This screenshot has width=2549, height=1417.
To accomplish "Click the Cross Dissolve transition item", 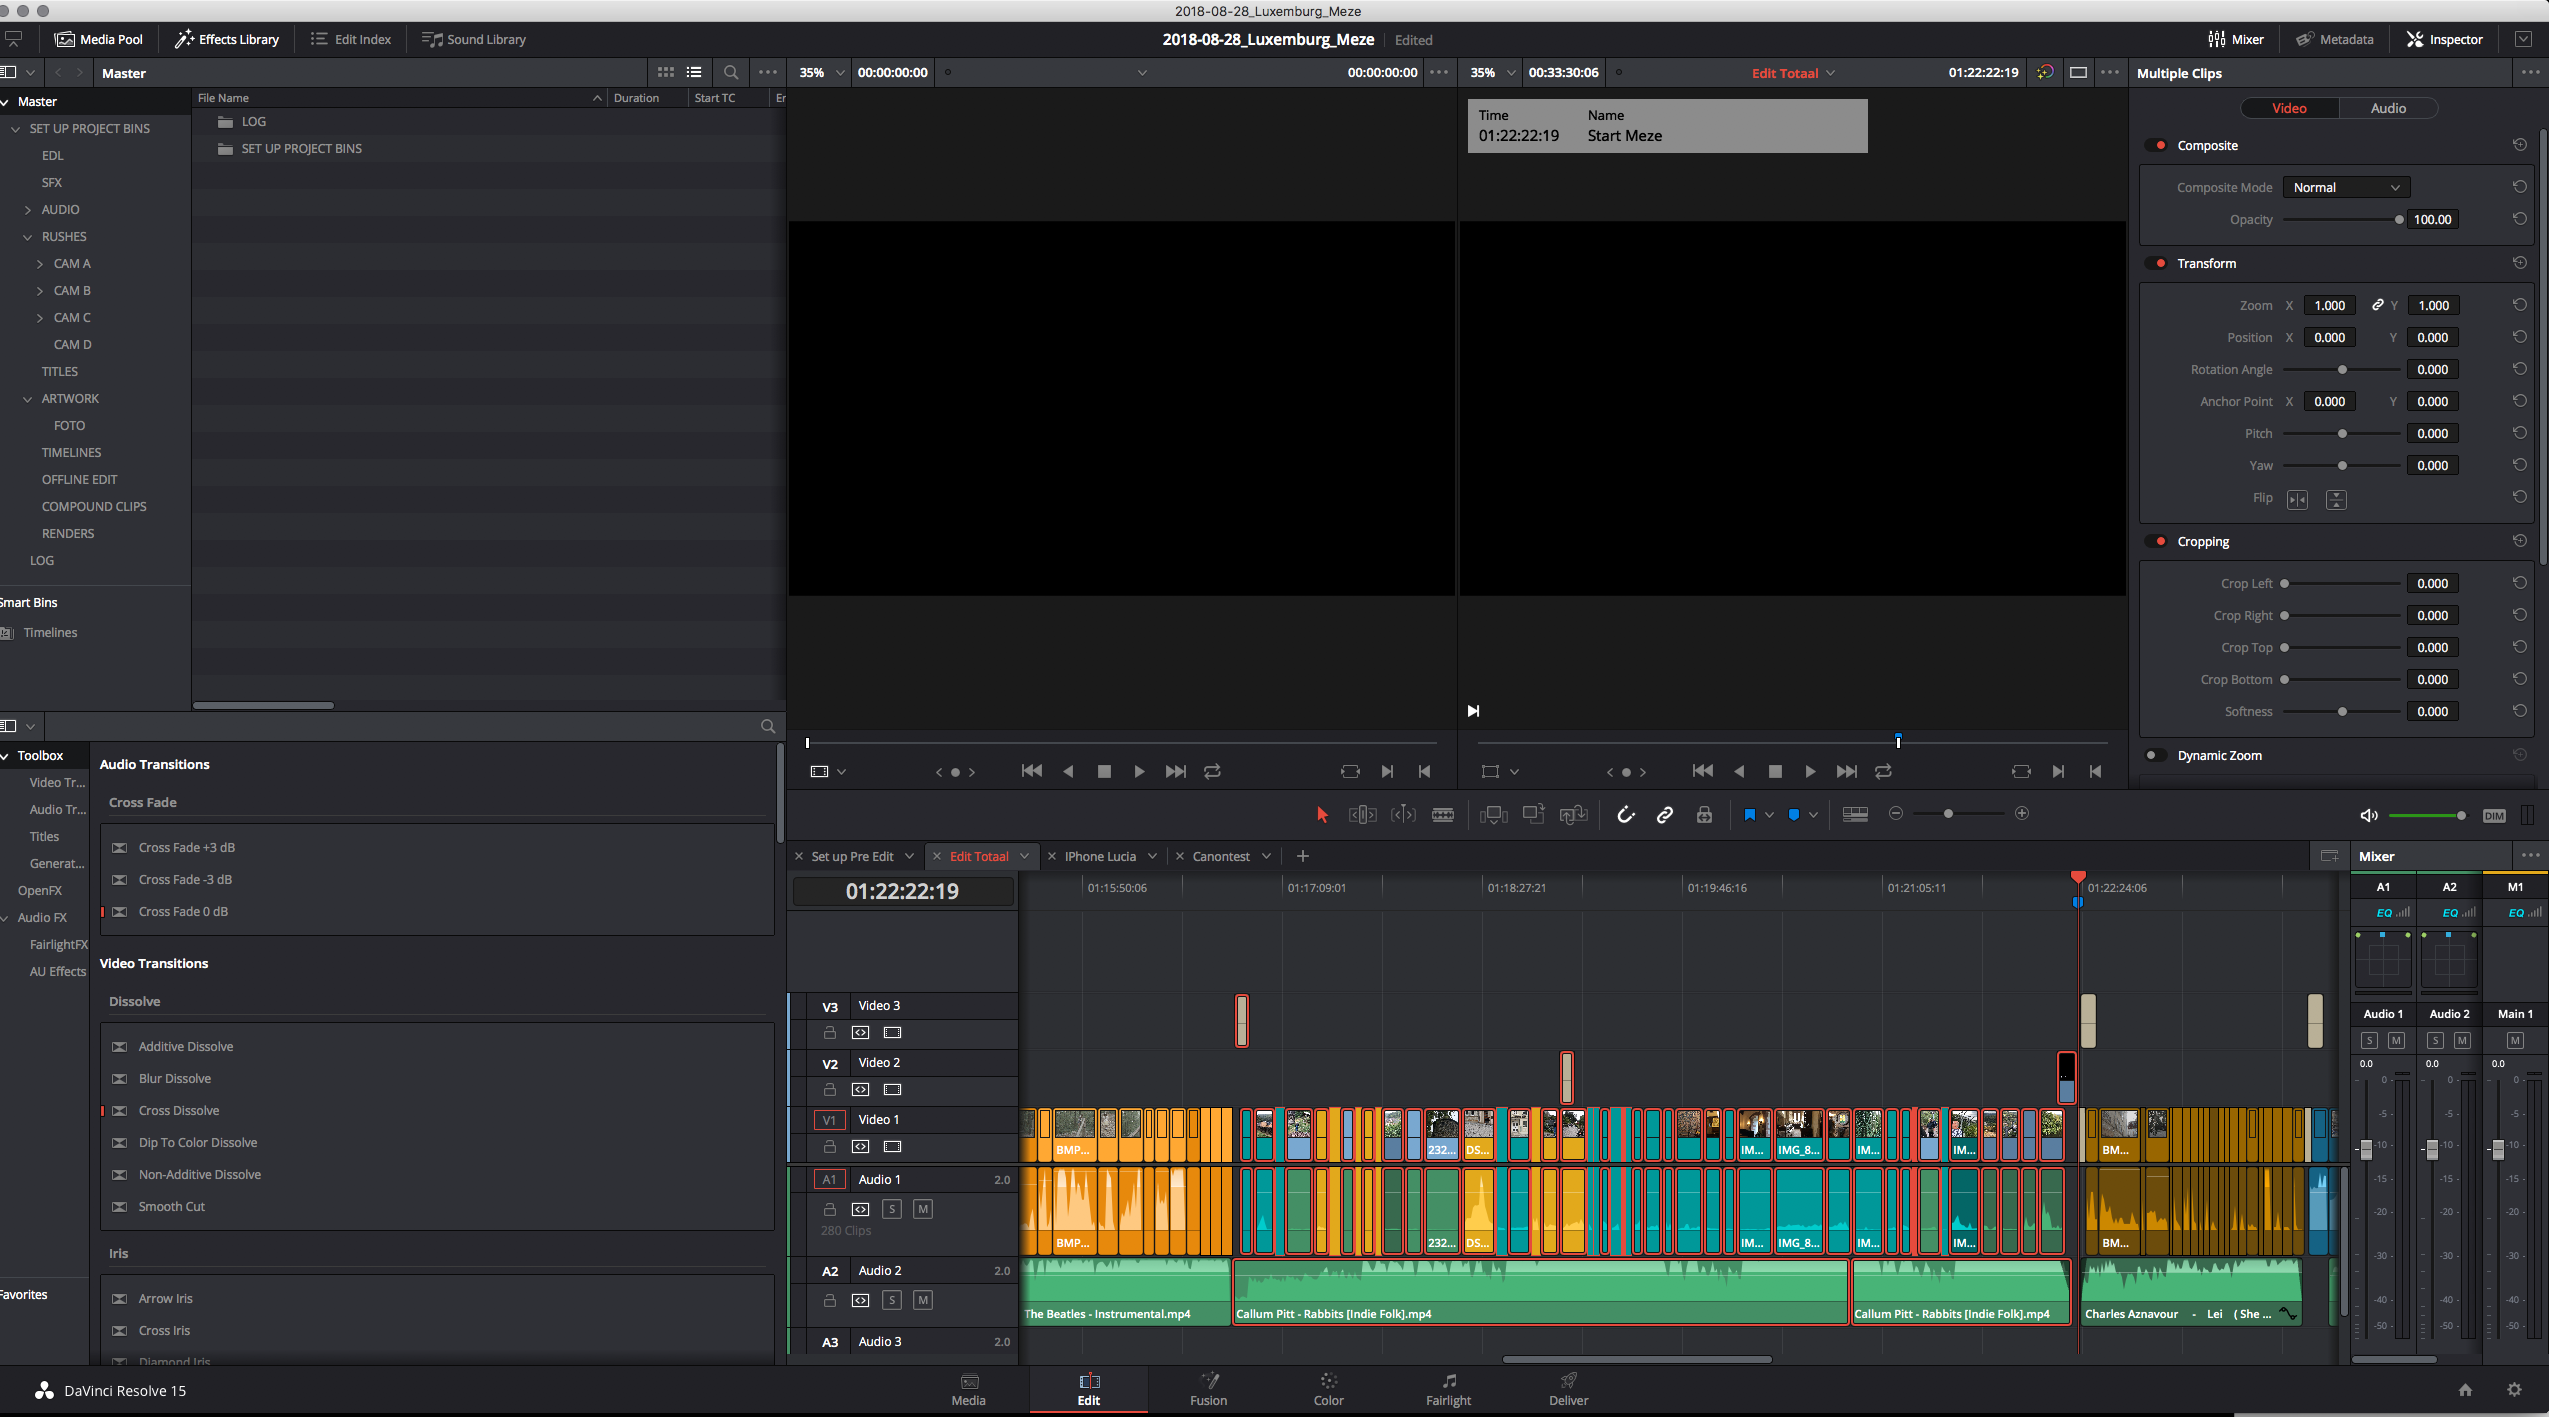I will click(x=178, y=1110).
